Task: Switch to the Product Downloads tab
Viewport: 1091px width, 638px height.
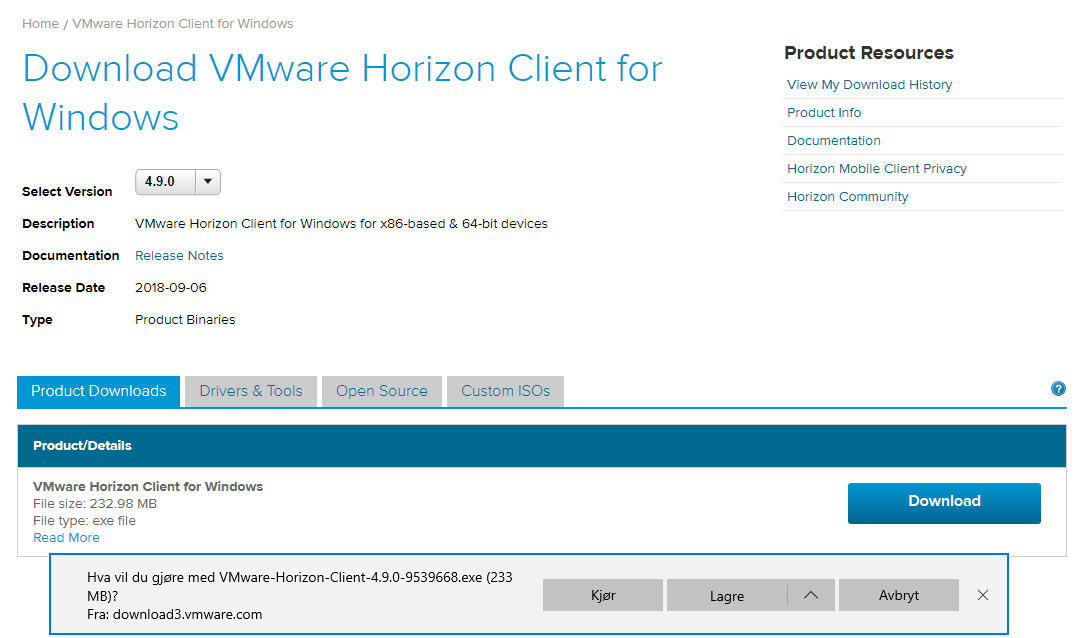Action: click(99, 391)
